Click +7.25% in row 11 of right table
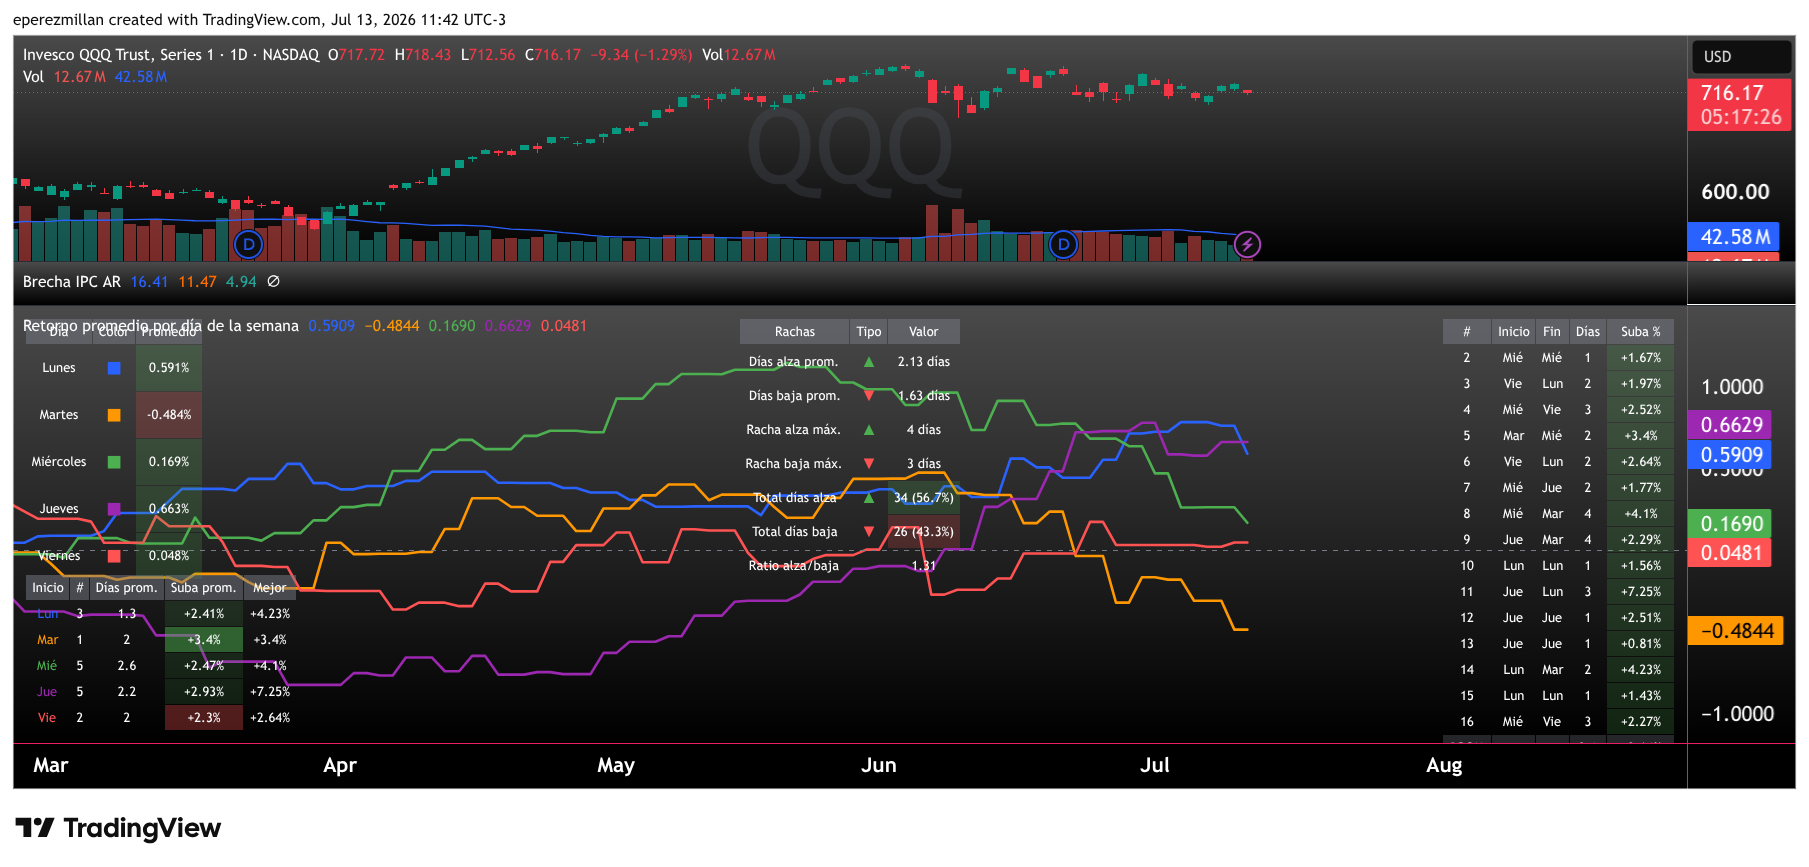The height and width of the screenshot is (867, 1809). pyautogui.click(x=1641, y=592)
